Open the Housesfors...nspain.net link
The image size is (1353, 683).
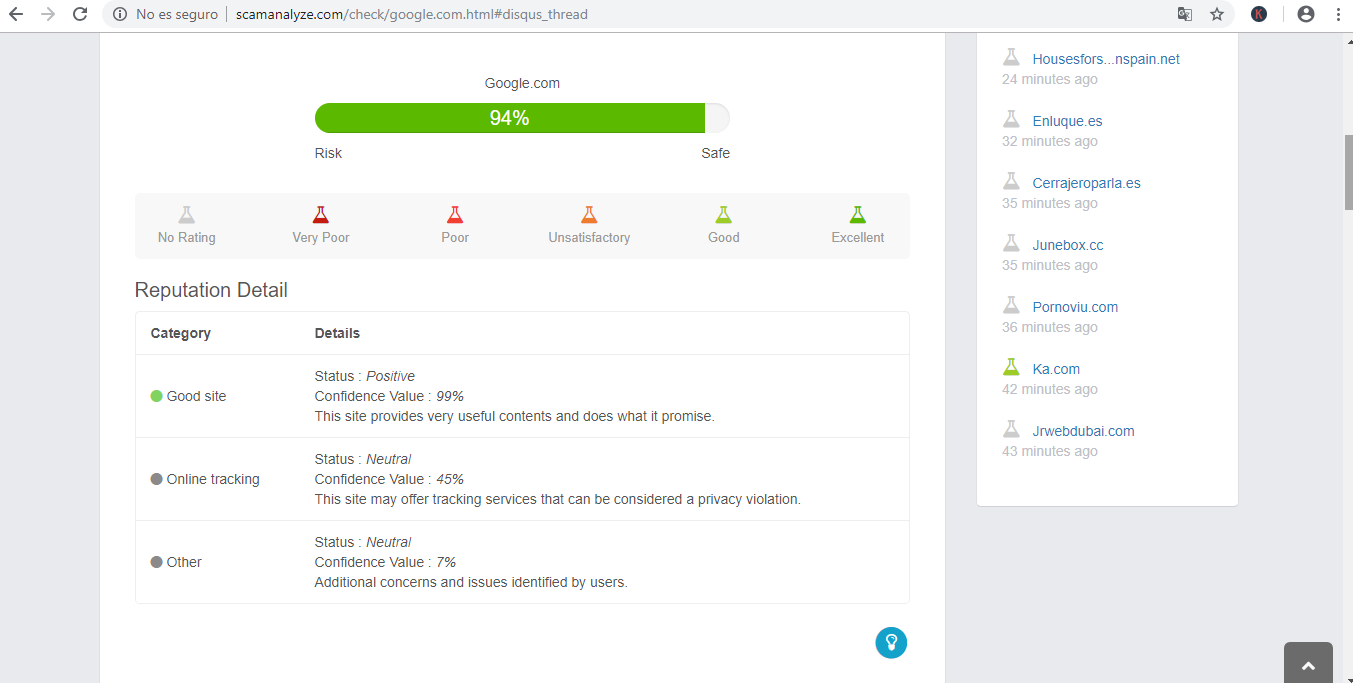coord(1106,59)
